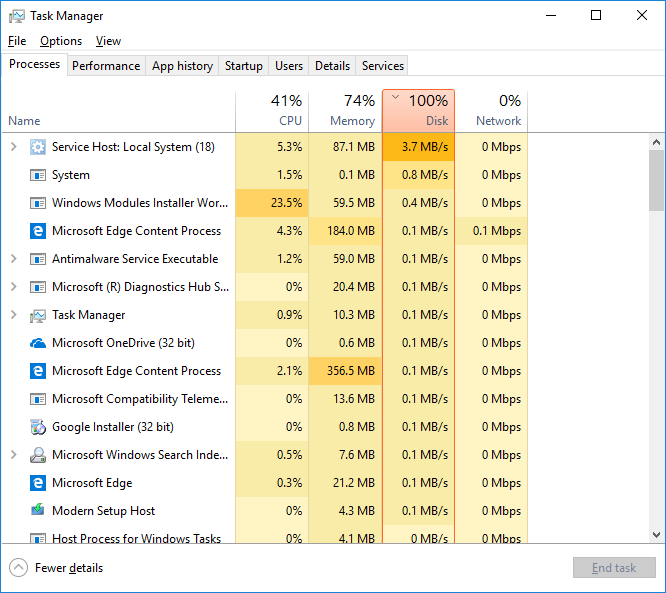This screenshot has height=593, width=666.
Task: Expand Microsoft (R) Diagnostics Hub entry
Action: (14, 287)
